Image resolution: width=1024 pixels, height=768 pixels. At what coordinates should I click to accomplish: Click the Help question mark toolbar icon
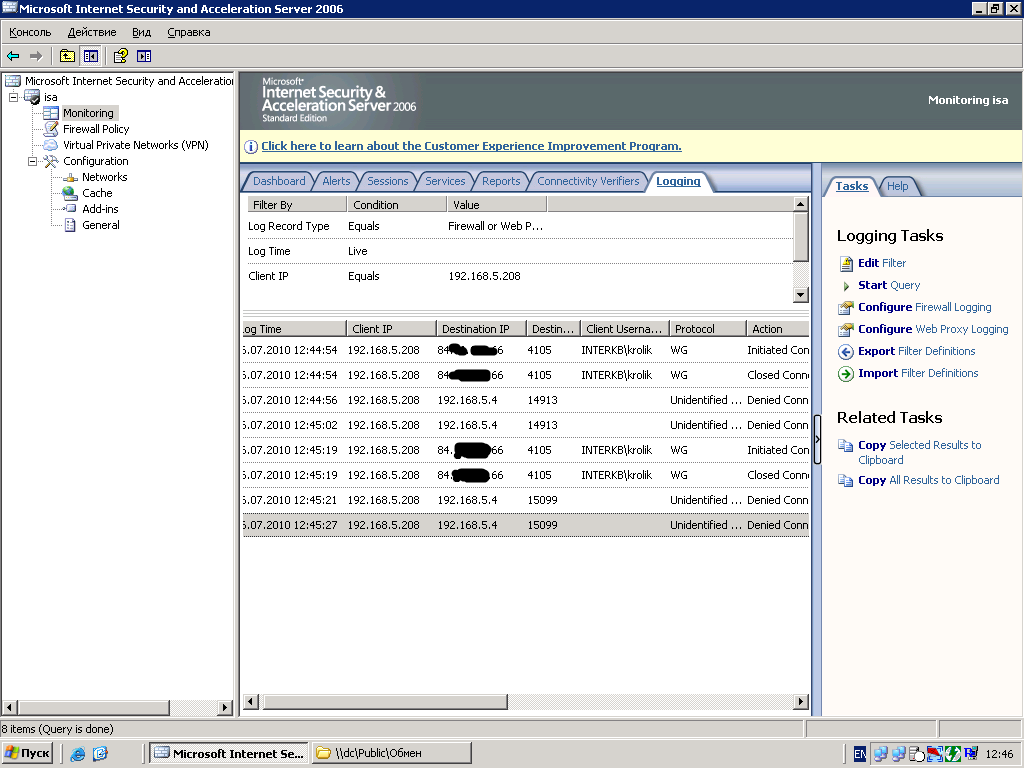pyautogui.click(x=120, y=56)
